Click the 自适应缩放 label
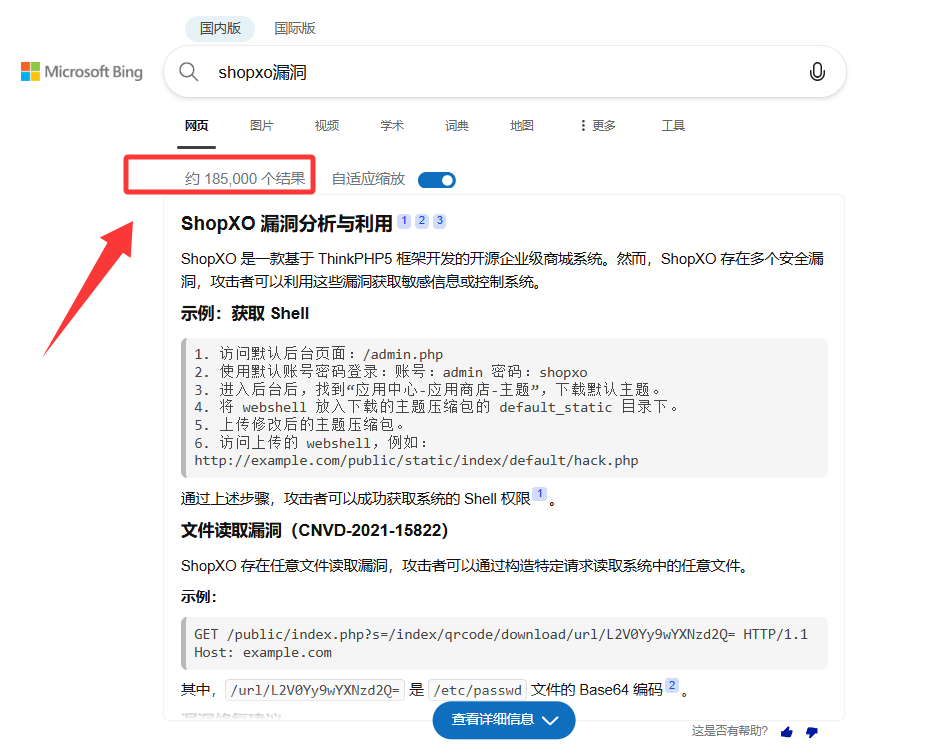The width and height of the screenshot is (949, 746). pos(368,179)
